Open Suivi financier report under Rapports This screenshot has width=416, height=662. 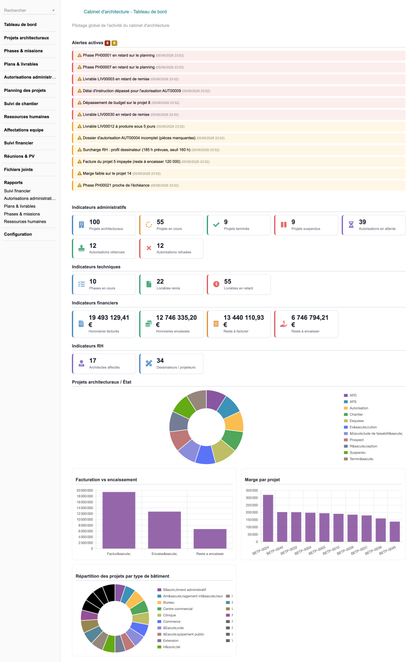(17, 191)
